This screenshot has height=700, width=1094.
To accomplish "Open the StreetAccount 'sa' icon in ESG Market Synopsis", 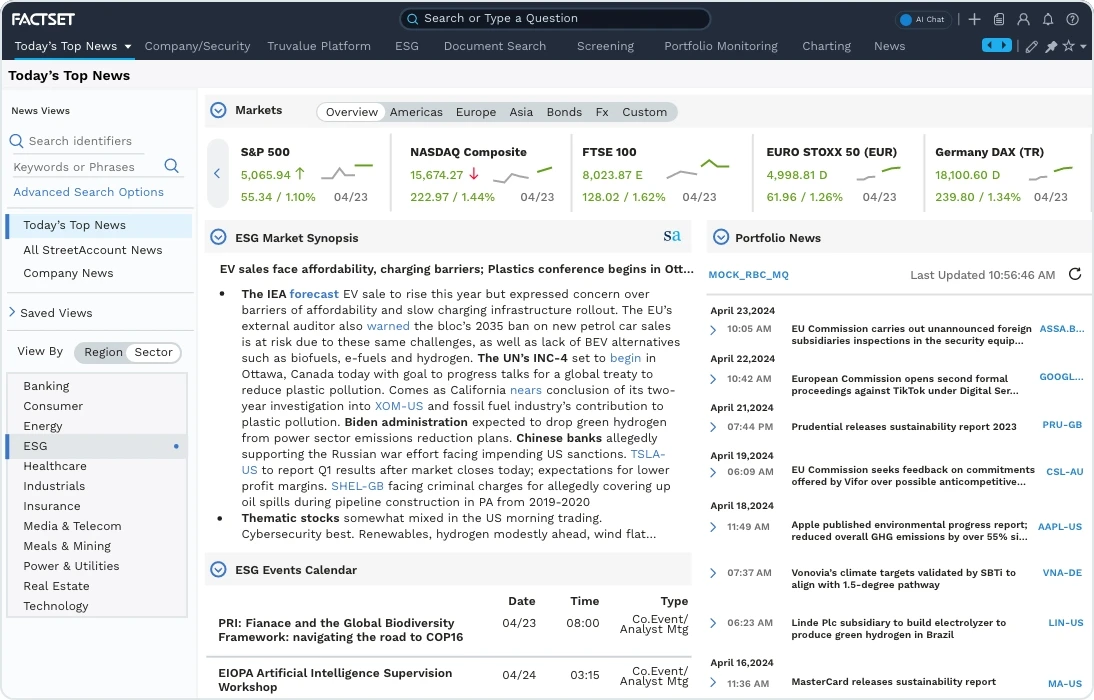I will coord(672,237).
